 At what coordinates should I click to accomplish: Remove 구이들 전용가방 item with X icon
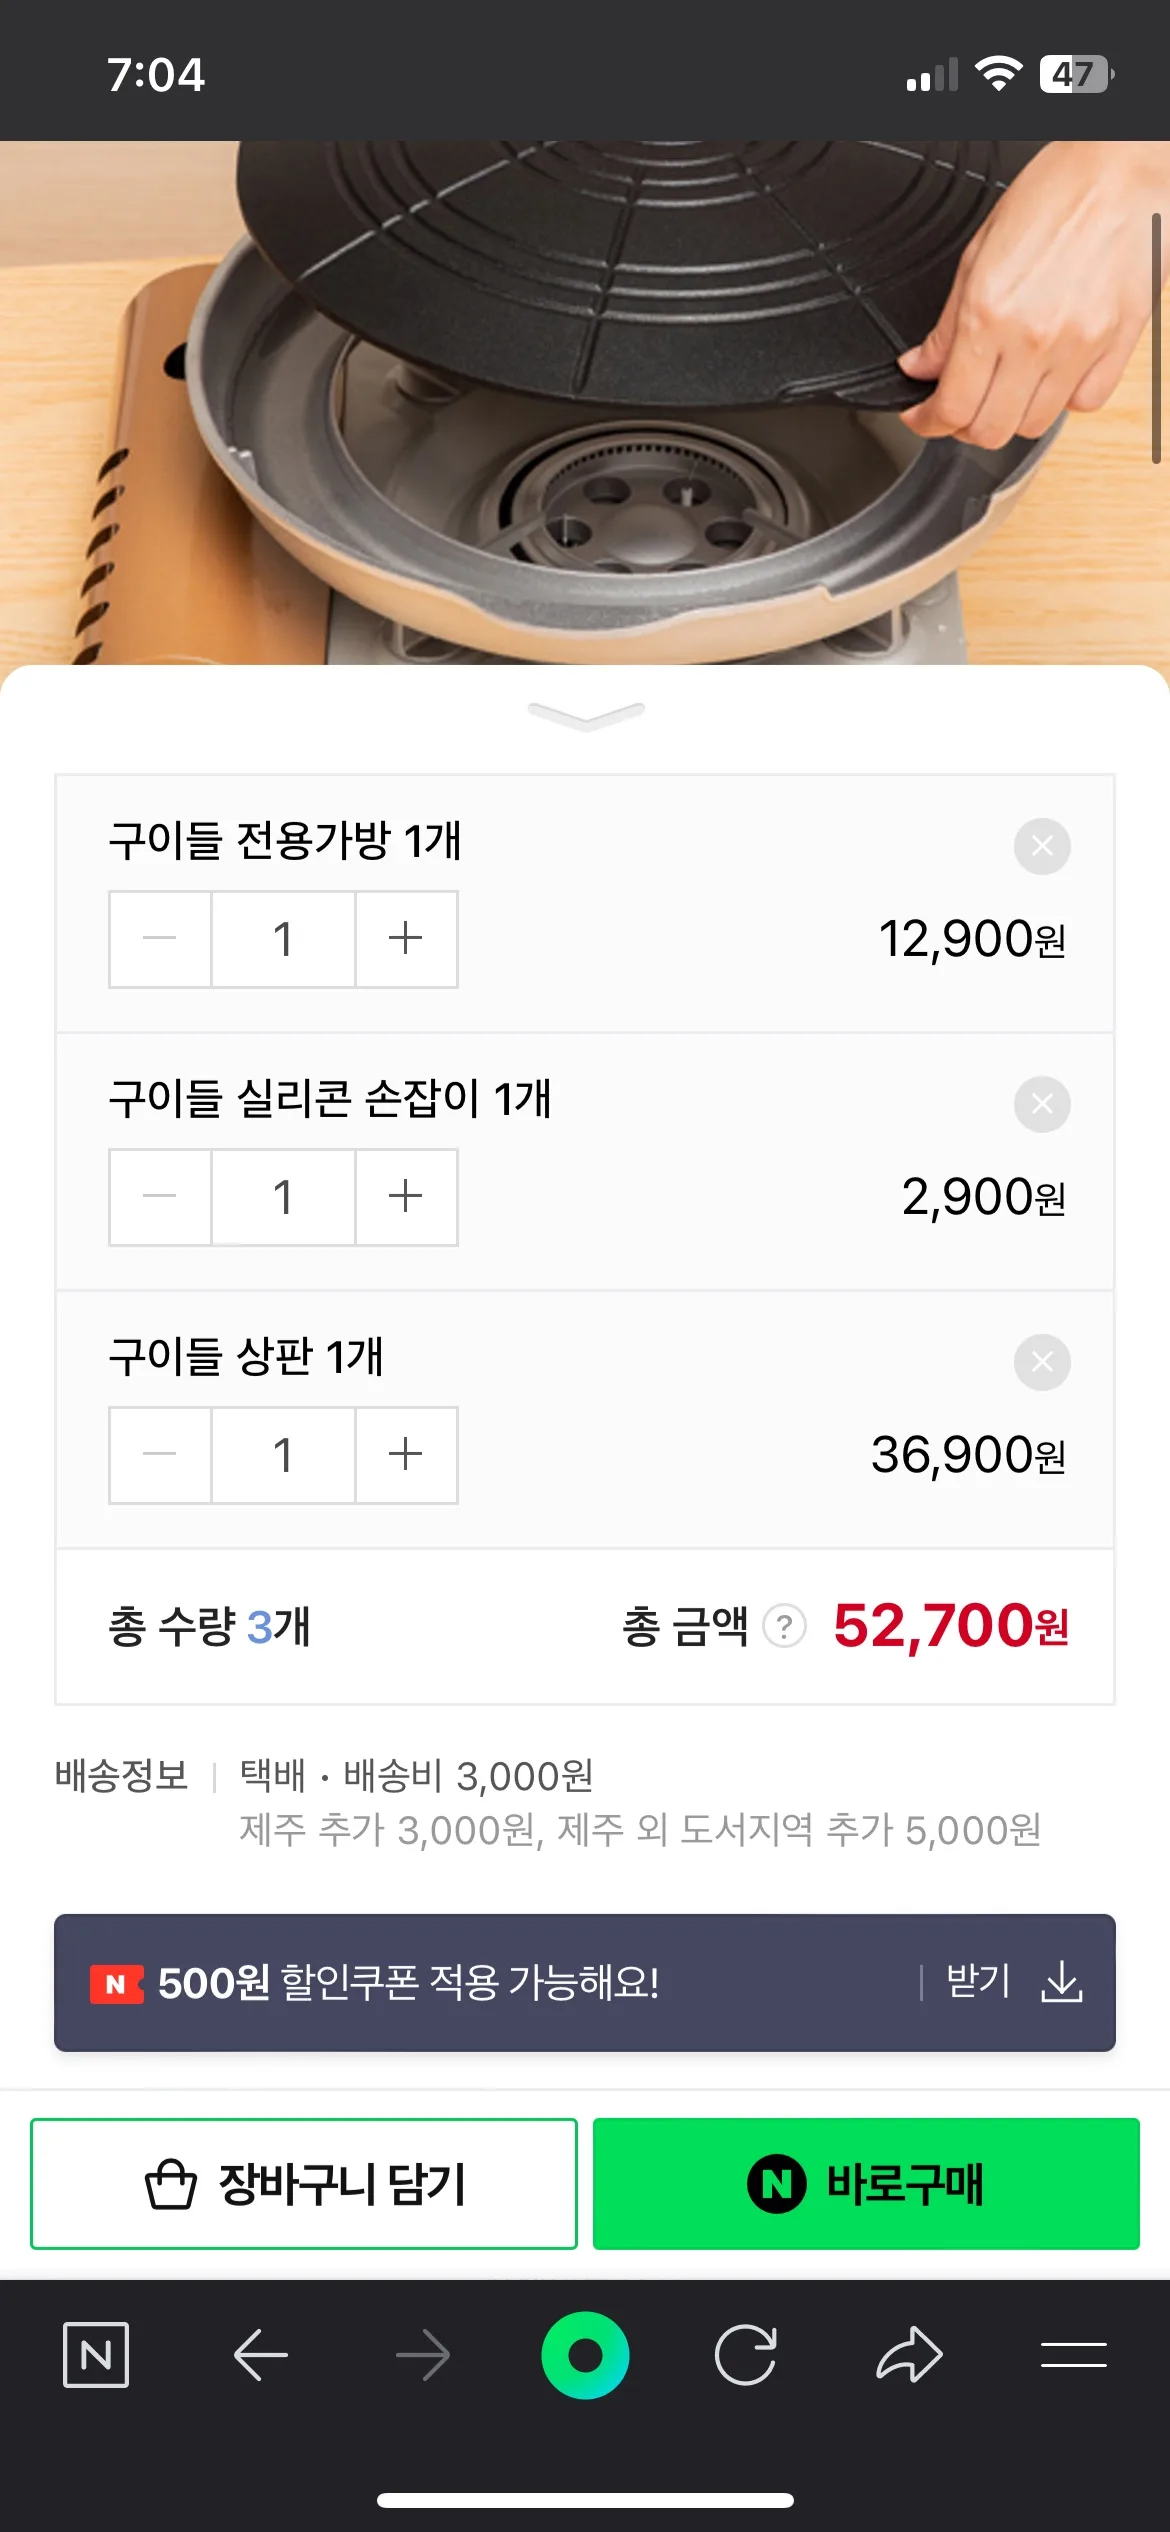(x=1042, y=847)
